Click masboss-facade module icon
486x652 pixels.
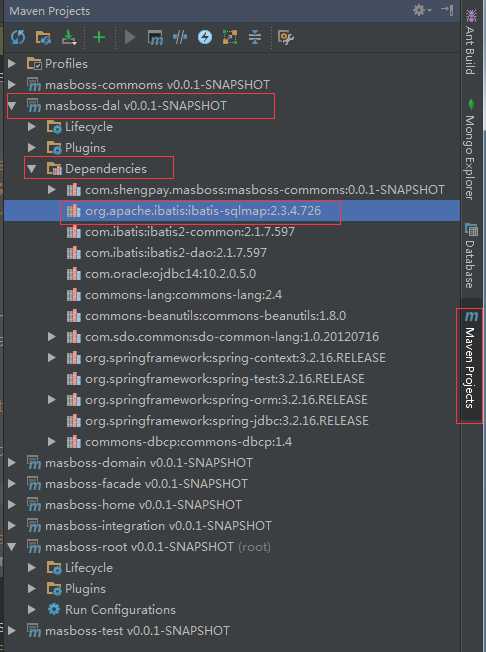(x=34, y=484)
